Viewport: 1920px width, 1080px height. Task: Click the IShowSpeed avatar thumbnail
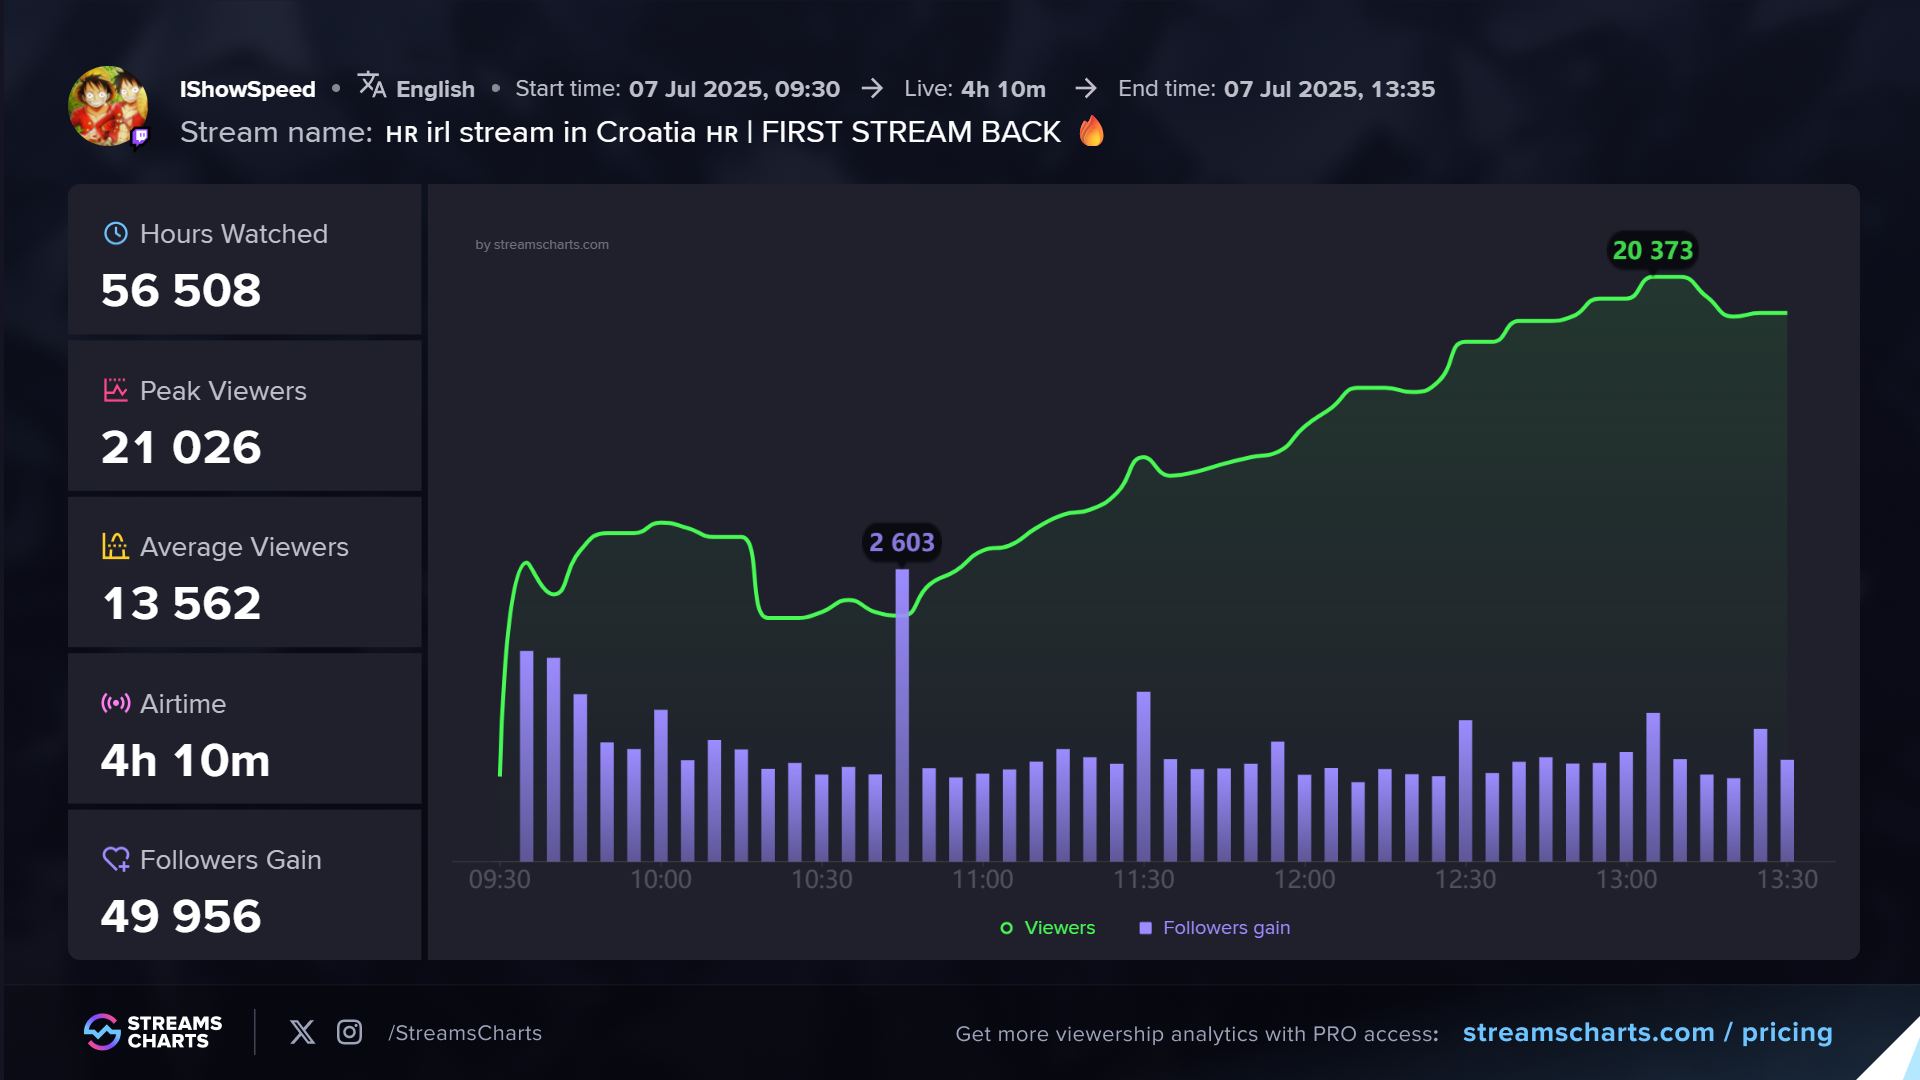108,106
